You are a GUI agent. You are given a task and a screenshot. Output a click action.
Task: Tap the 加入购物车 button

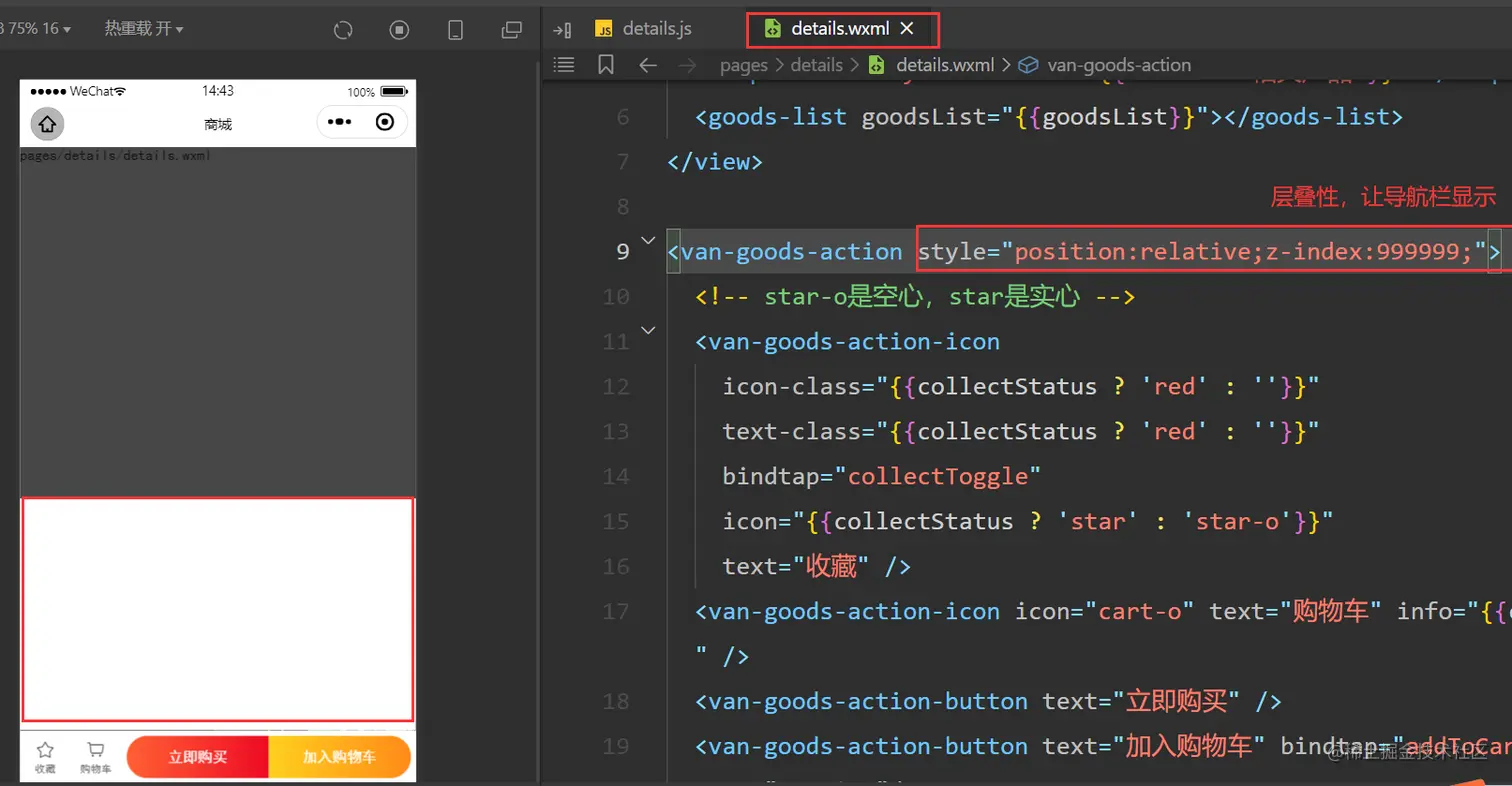pyautogui.click(x=340, y=757)
